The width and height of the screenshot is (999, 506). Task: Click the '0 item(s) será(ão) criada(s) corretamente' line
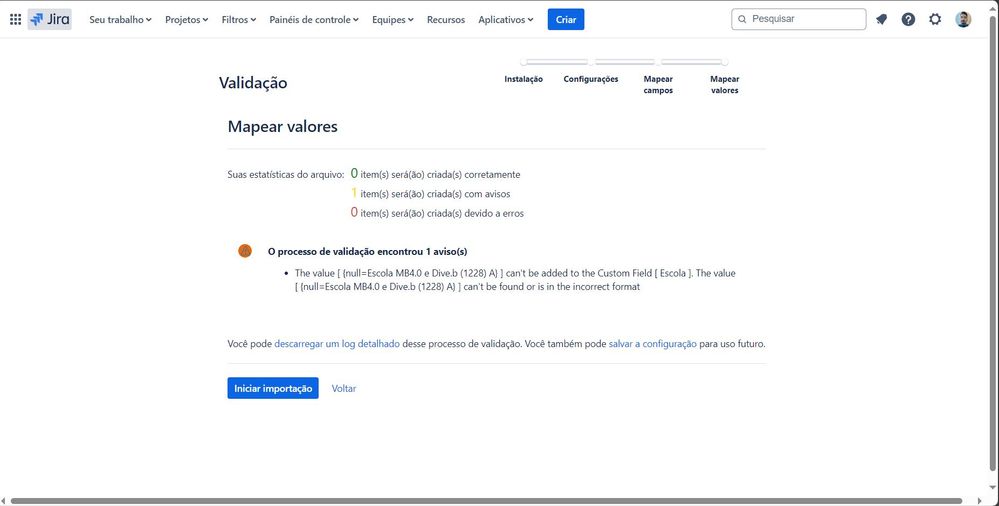pyautogui.click(x=435, y=174)
